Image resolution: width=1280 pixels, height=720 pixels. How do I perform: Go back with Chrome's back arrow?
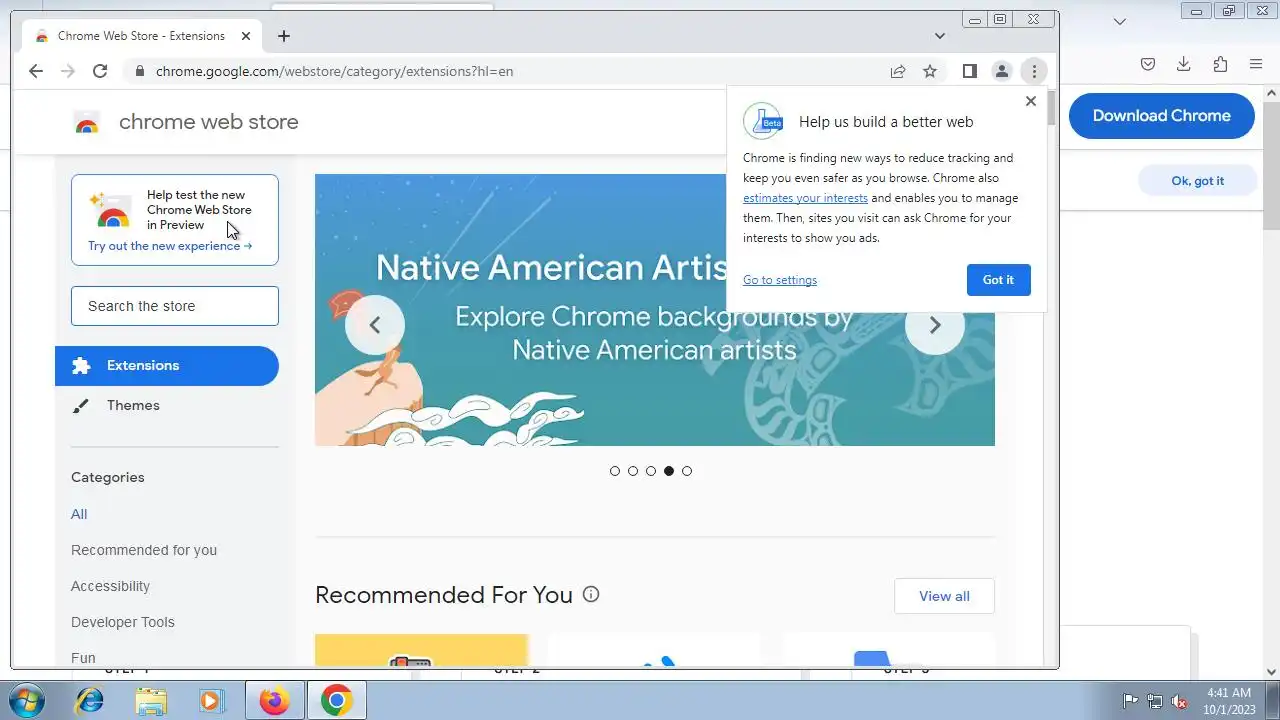coord(36,71)
